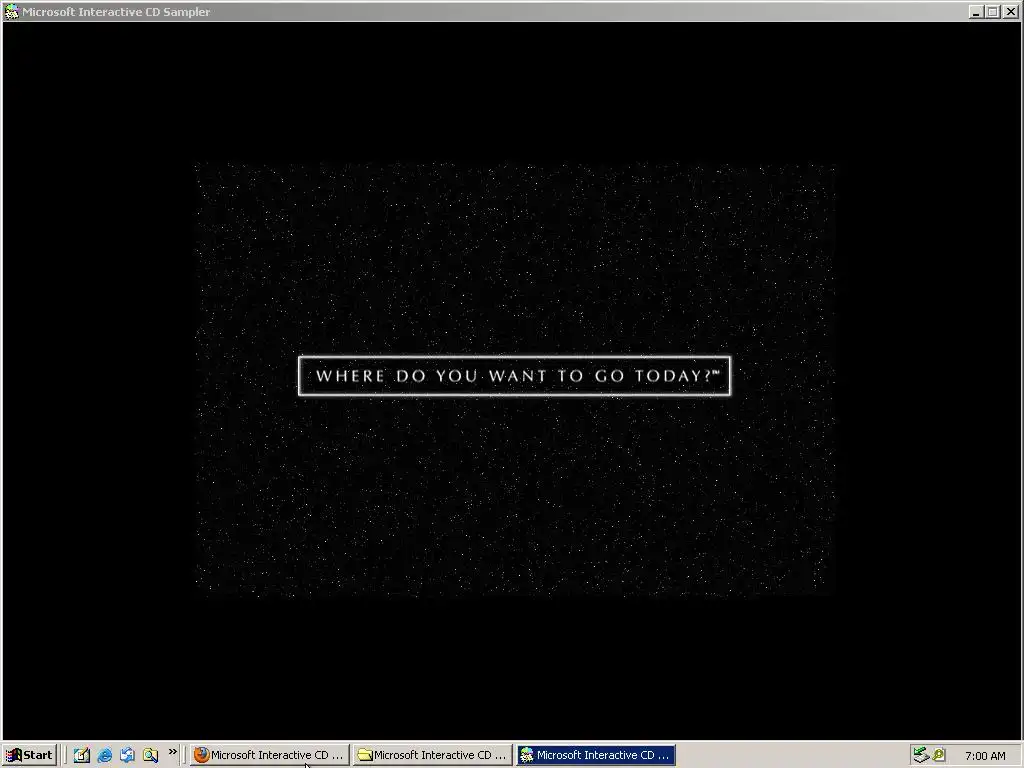This screenshot has height=768, width=1024.
Task: Click the first quick launch notepad icon
Action: (82, 755)
